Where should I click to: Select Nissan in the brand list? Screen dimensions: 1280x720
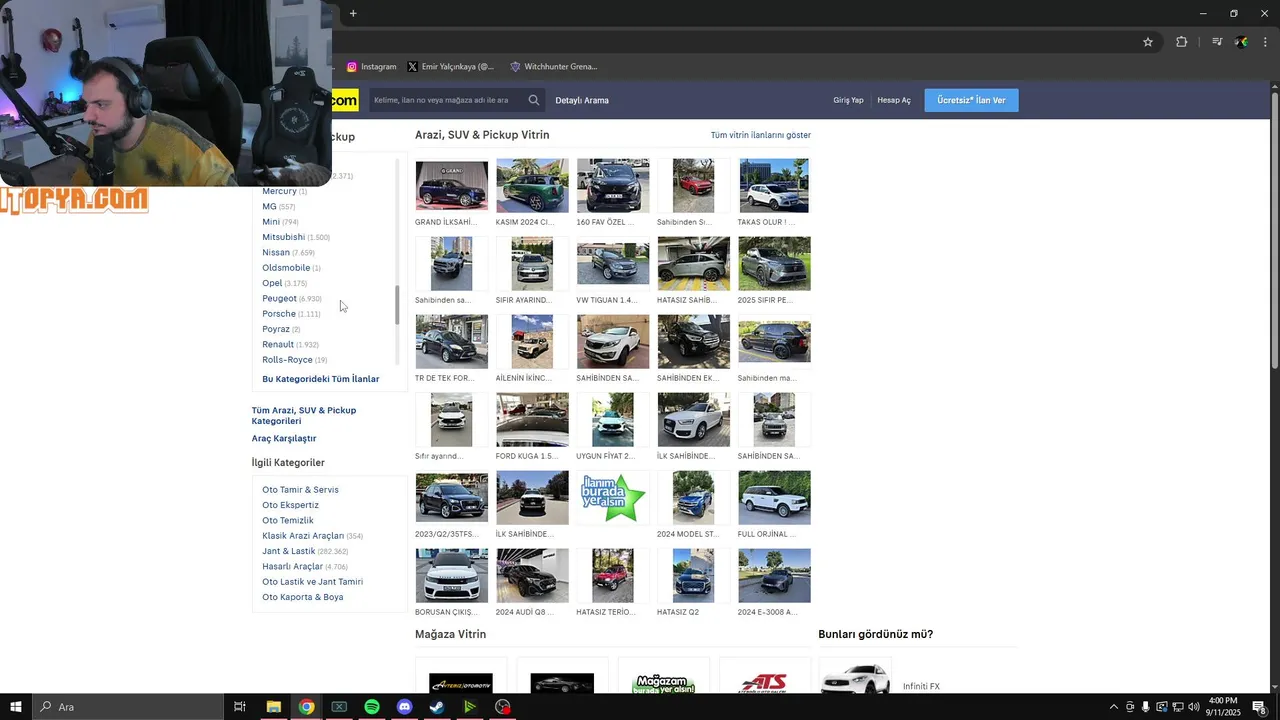[276, 253]
